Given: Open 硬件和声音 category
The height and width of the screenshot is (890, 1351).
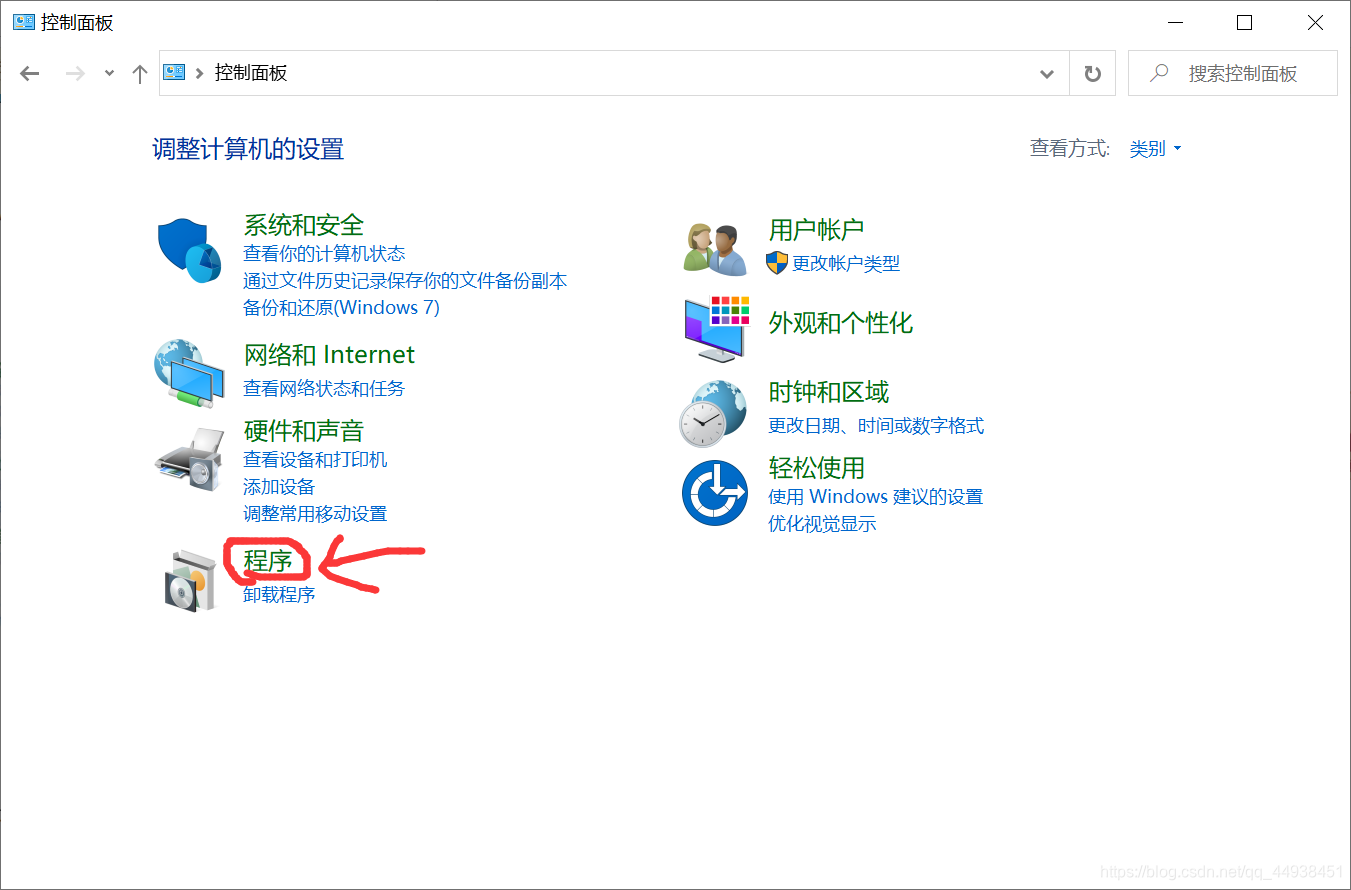Looking at the screenshot, I should click(x=304, y=431).
